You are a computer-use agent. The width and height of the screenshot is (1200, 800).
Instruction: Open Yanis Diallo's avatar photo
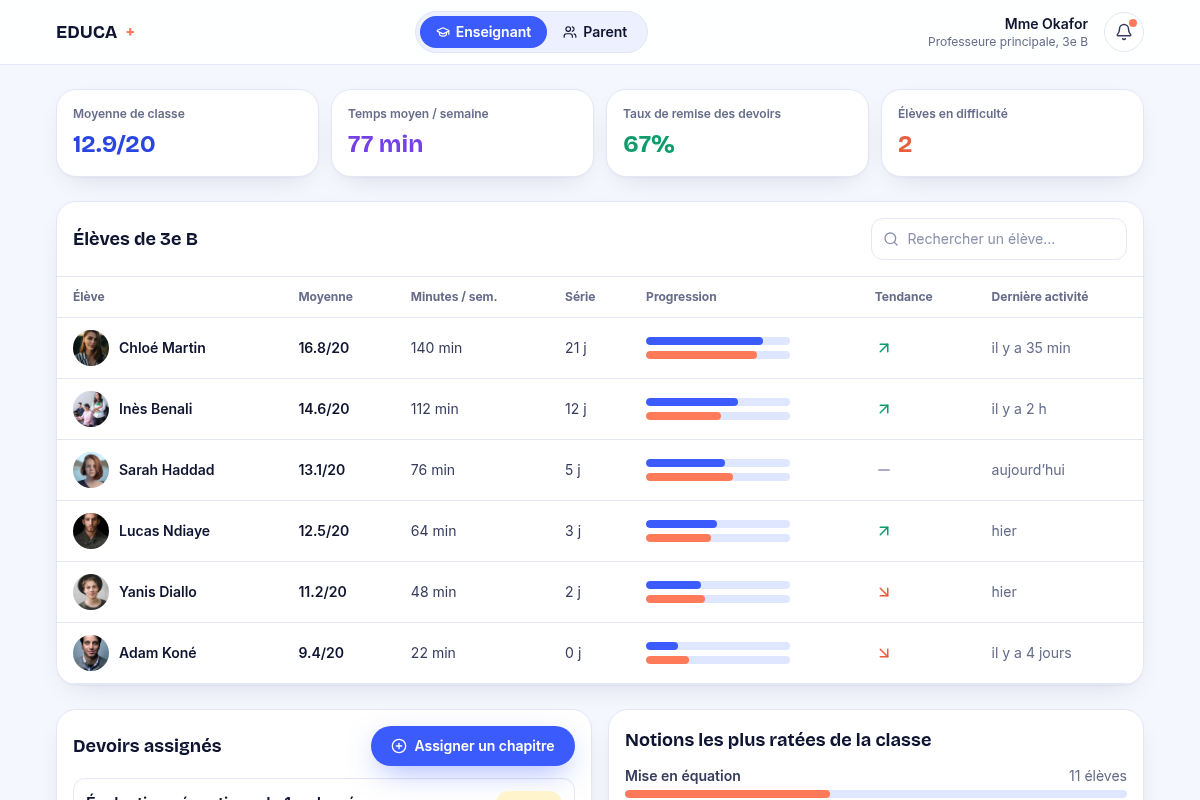pyautogui.click(x=91, y=592)
